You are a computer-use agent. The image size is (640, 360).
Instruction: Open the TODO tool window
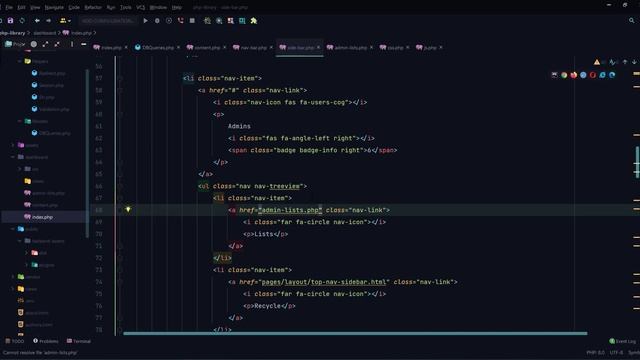tap(15, 341)
